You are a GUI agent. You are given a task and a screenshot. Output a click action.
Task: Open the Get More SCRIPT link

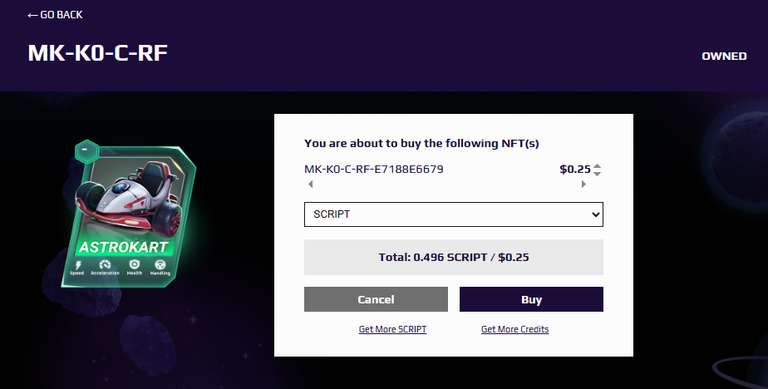[392, 329]
